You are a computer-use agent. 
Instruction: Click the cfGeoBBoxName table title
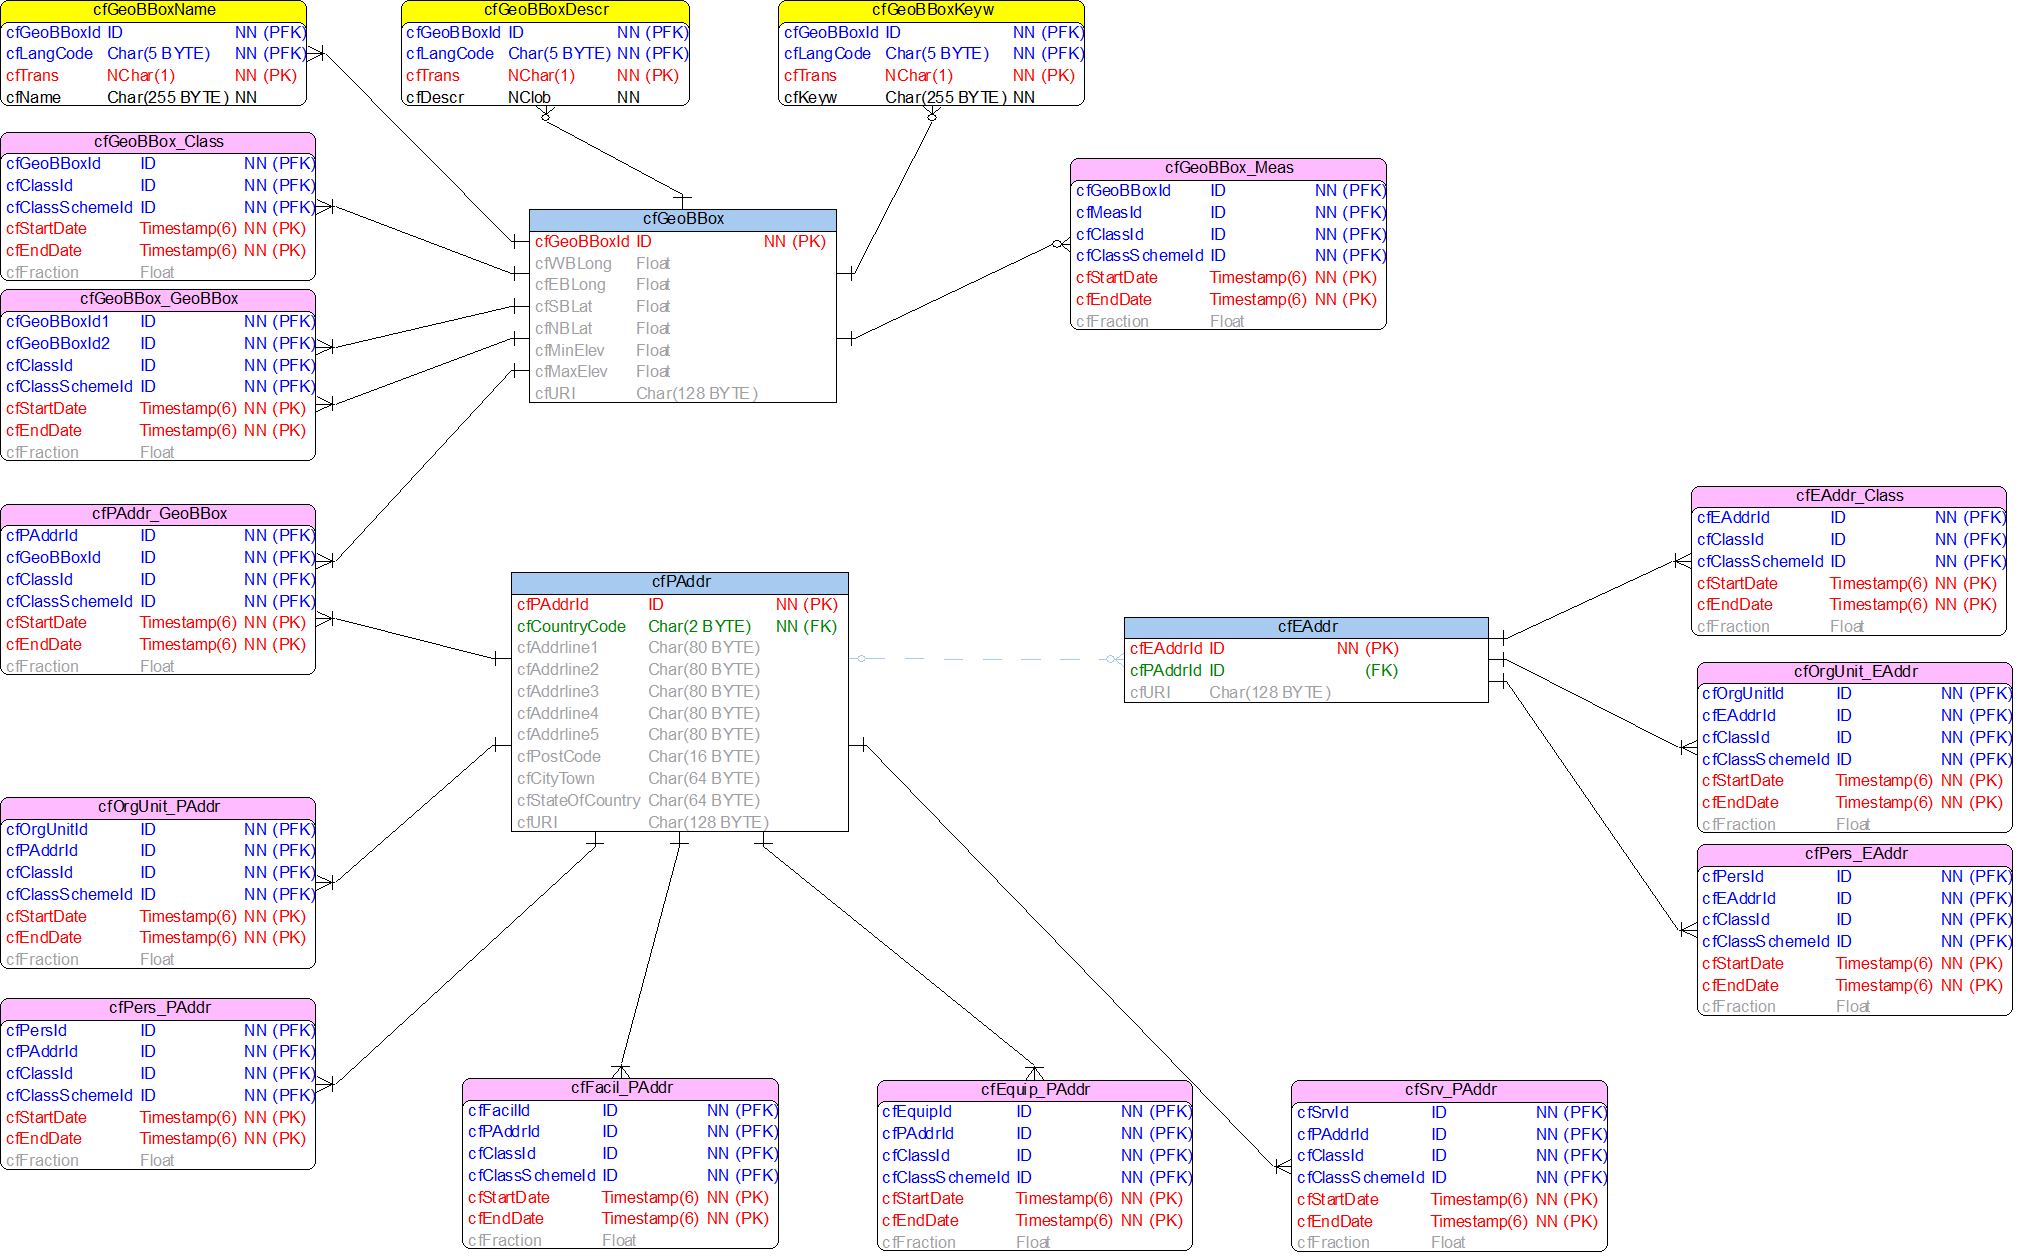coord(154,10)
